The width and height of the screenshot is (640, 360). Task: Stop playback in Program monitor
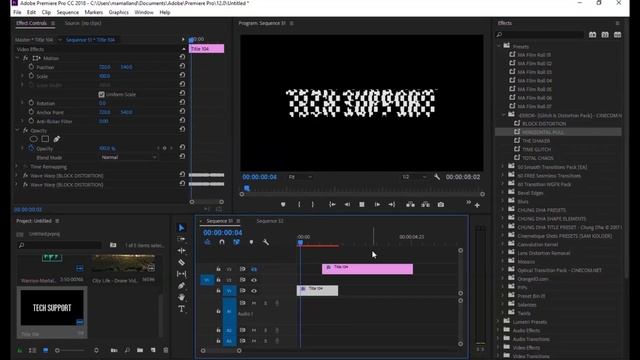[x=362, y=204]
